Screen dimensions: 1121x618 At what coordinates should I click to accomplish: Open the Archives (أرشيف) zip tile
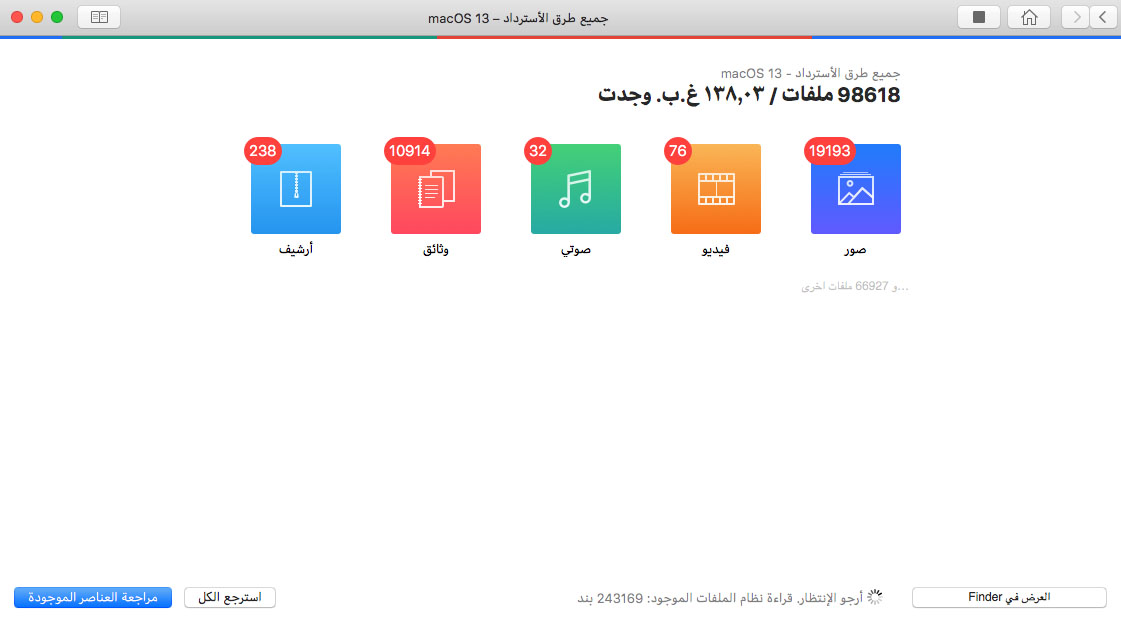[x=295, y=189]
